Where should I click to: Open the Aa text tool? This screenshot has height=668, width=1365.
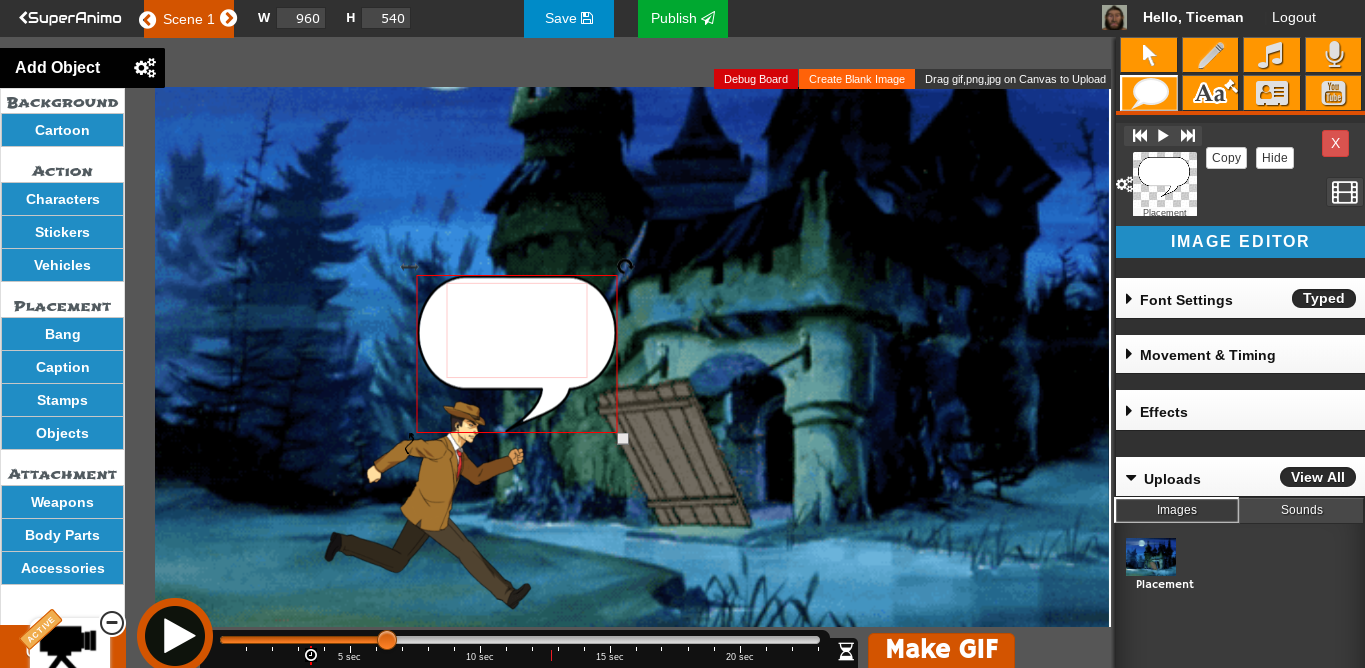tap(1210, 93)
